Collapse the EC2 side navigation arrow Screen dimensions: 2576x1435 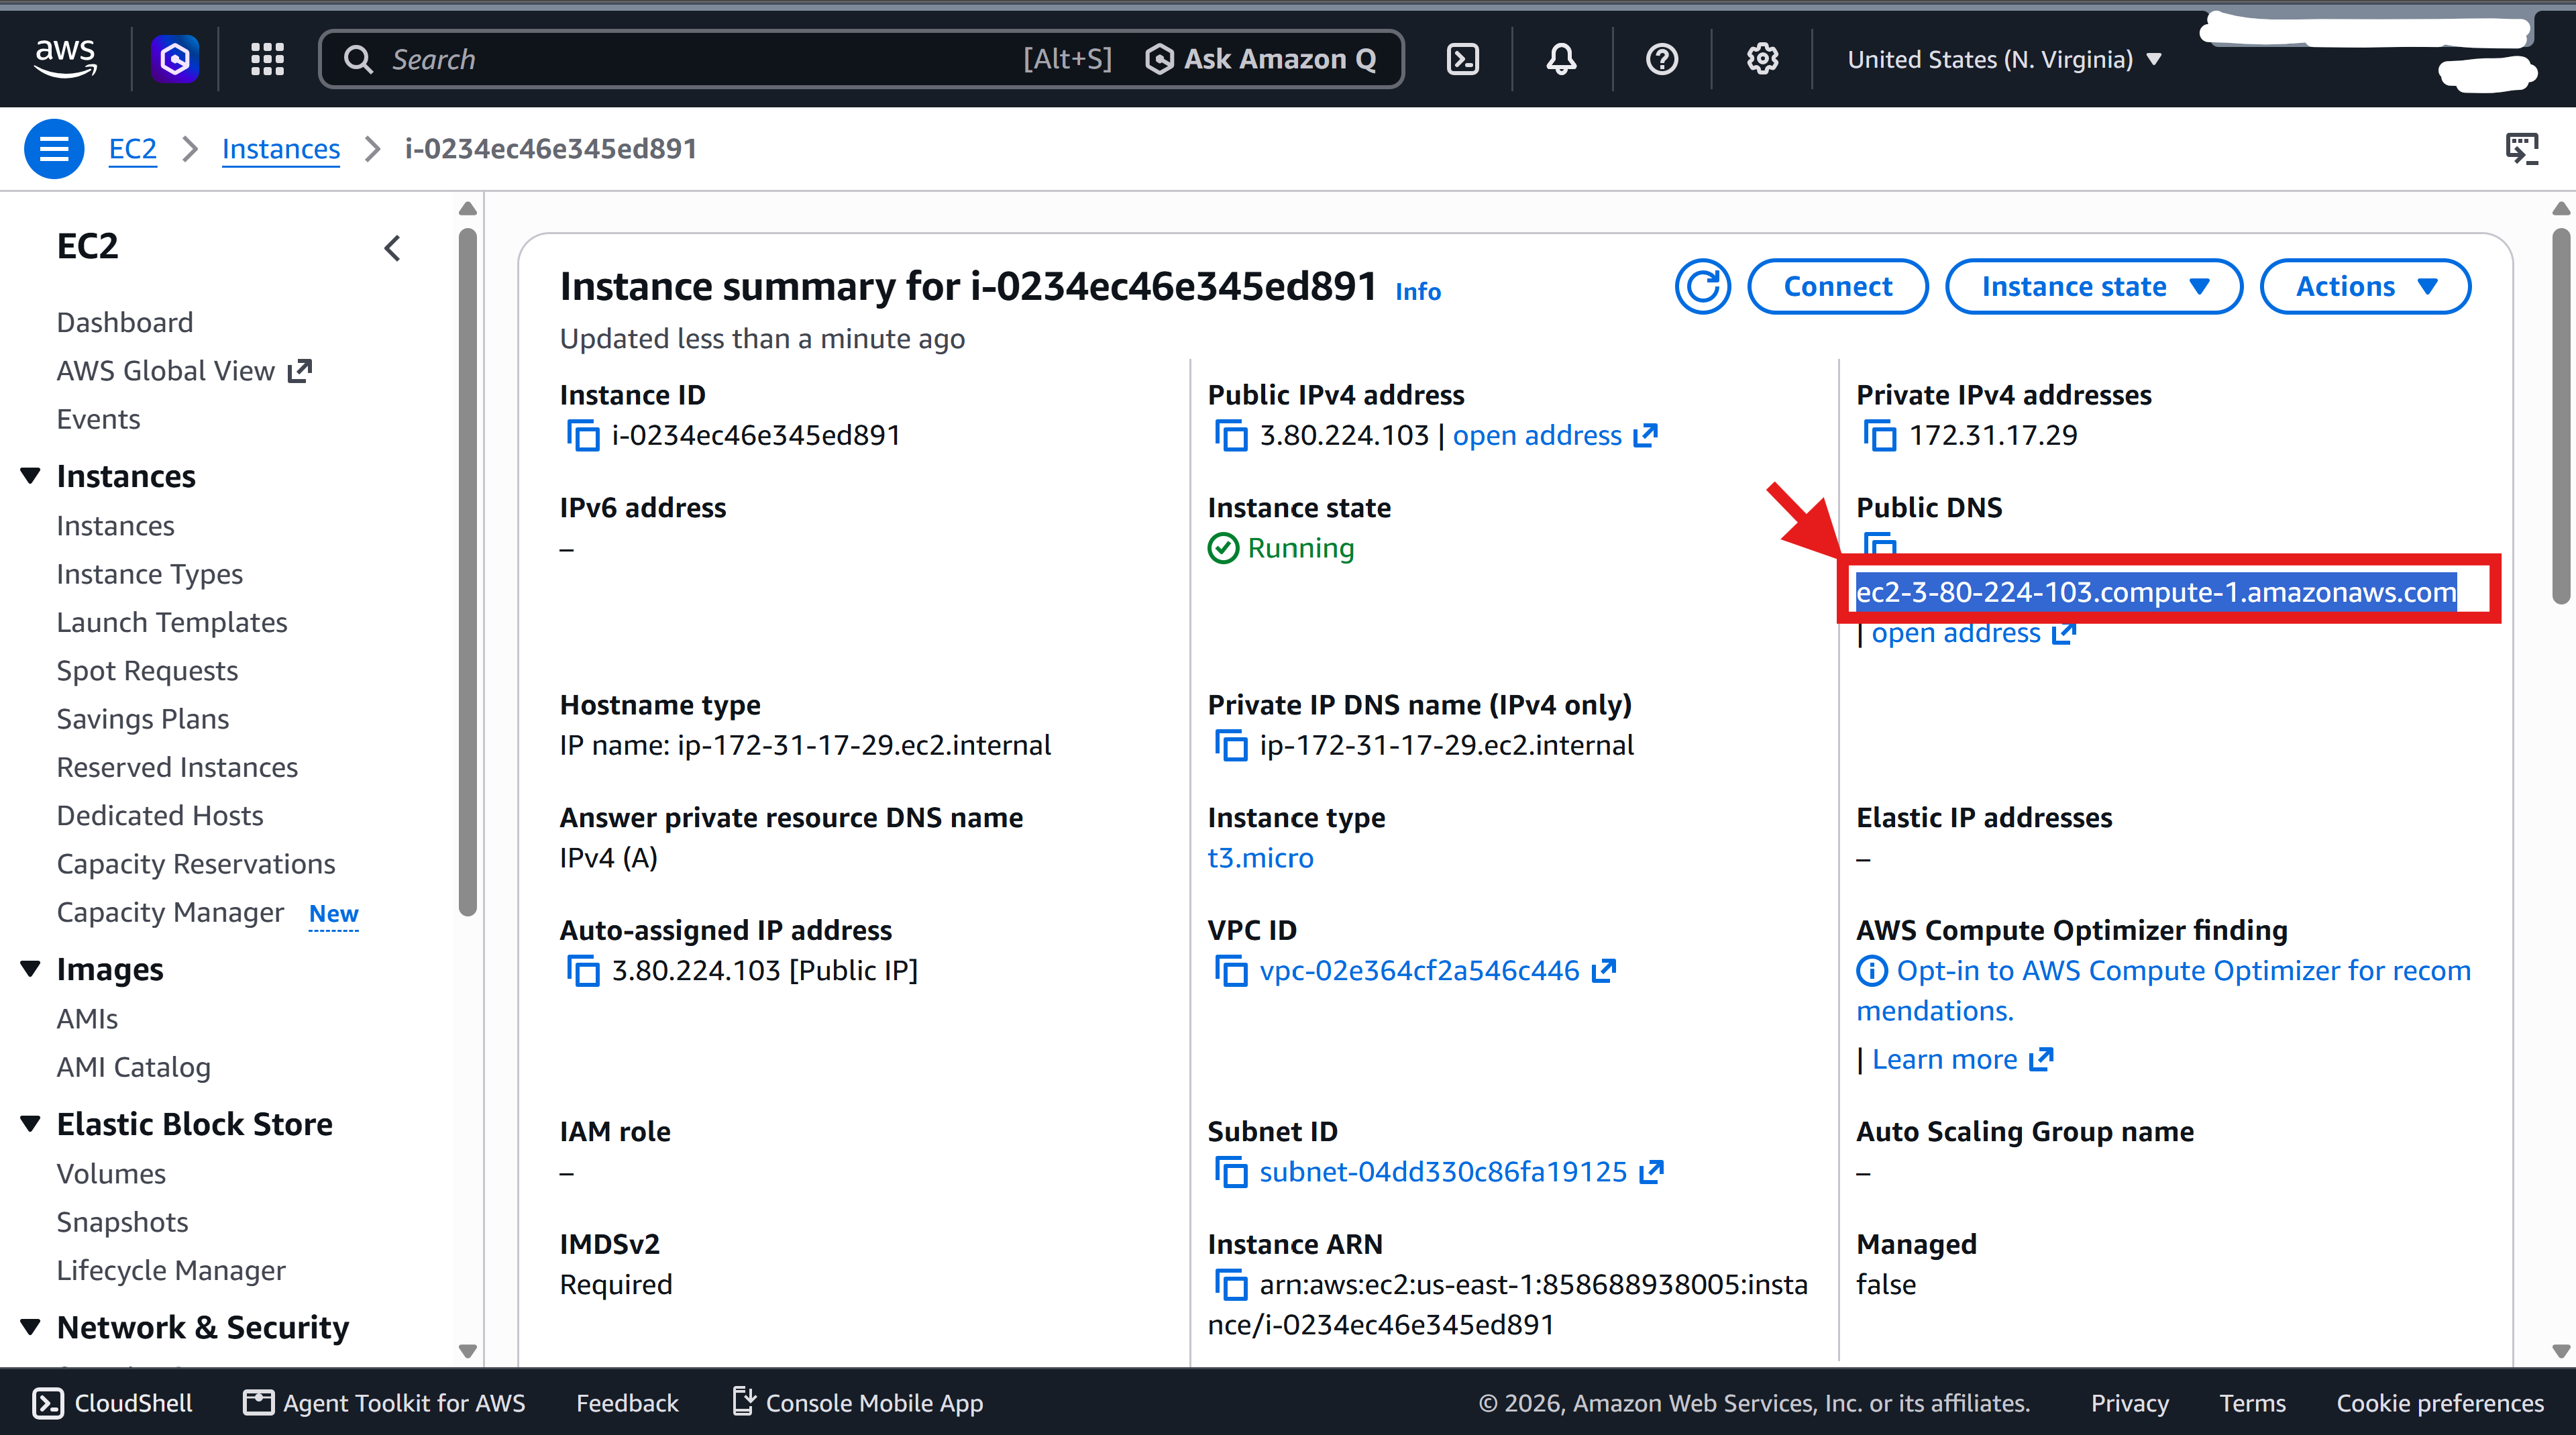392,248
